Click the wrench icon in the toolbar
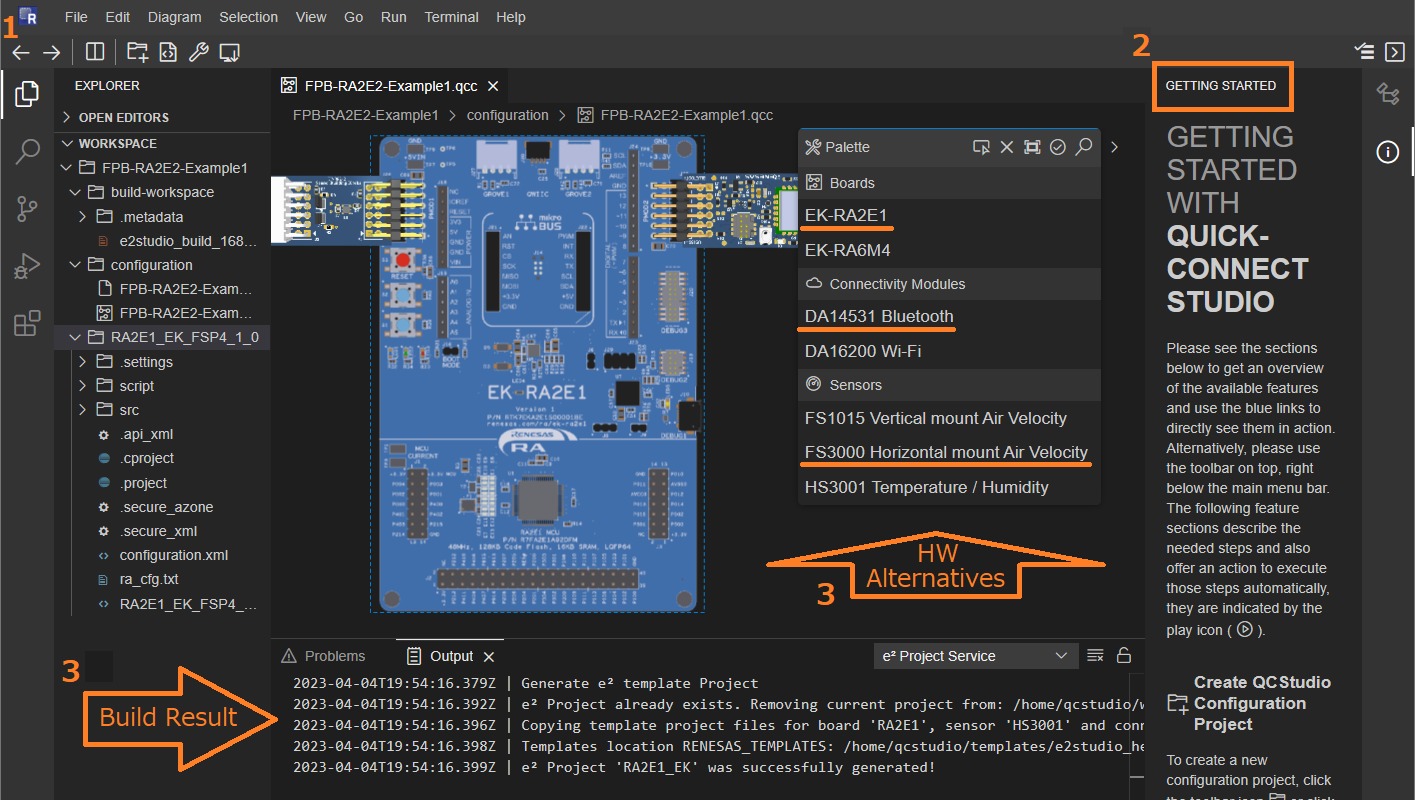Image resolution: width=1415 pixels, height=800 pixels. tap(198, 51)
